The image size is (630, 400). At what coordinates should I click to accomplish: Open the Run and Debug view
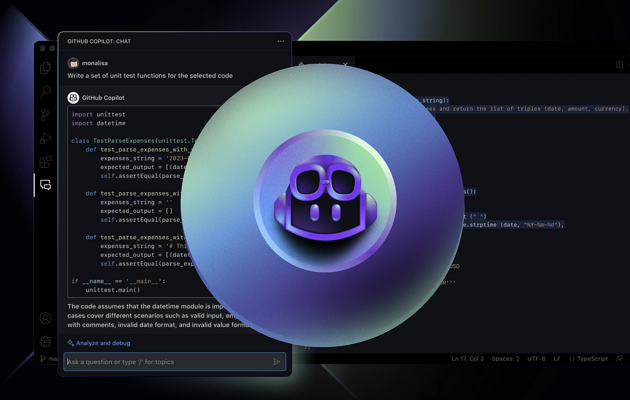45,138
